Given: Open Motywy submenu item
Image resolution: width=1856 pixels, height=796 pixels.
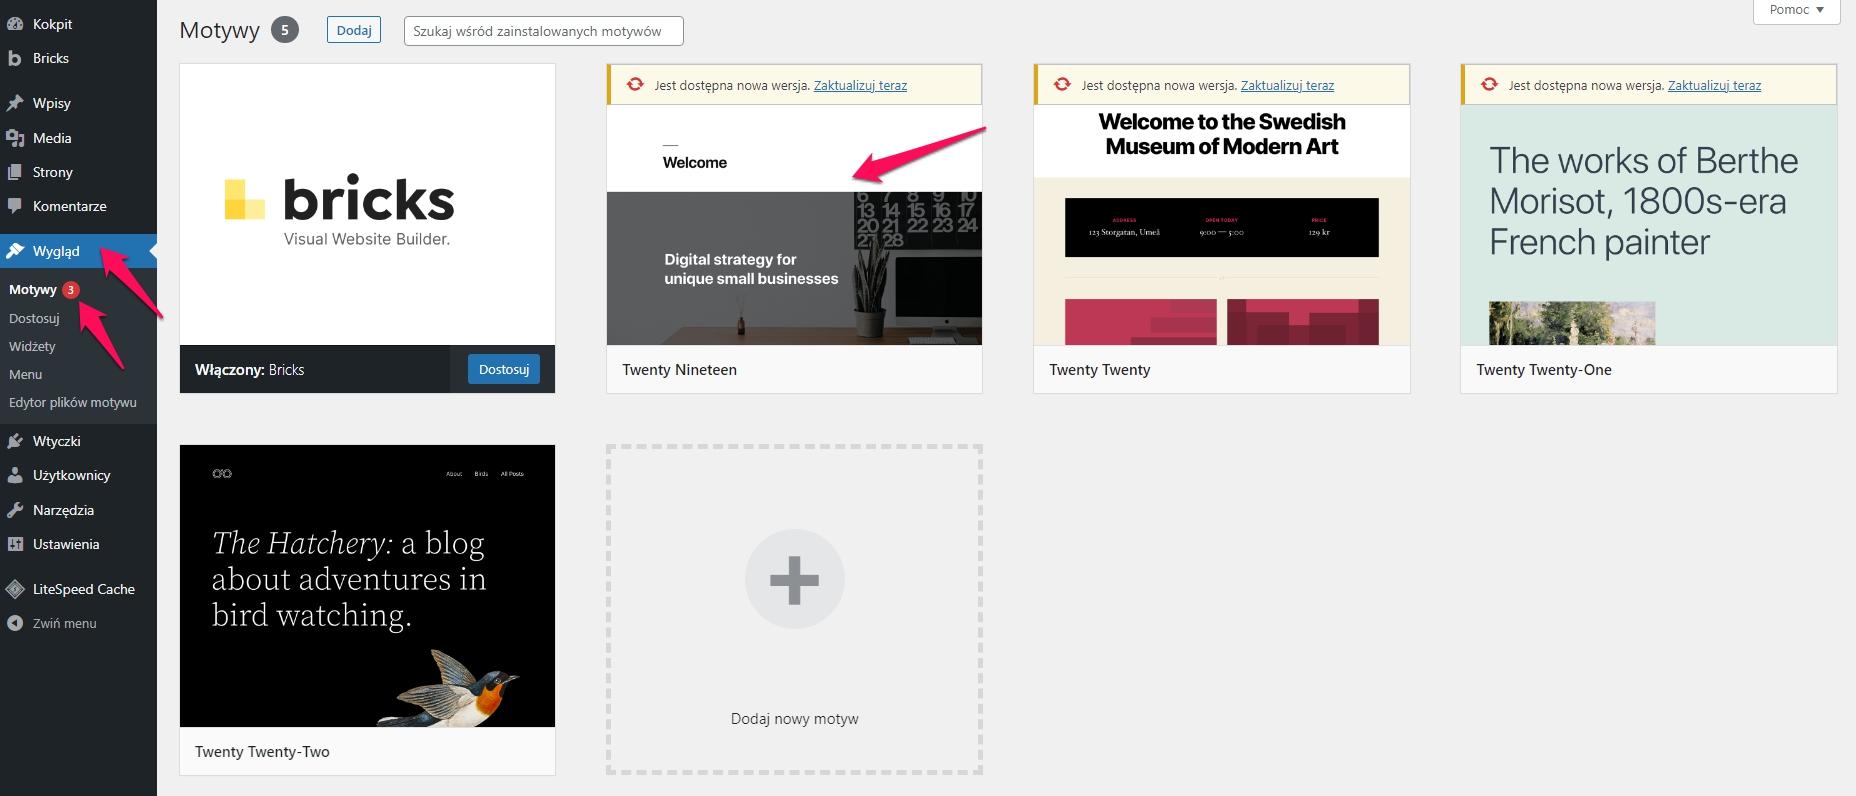Looking at the screenshot, I should [33, 290].
